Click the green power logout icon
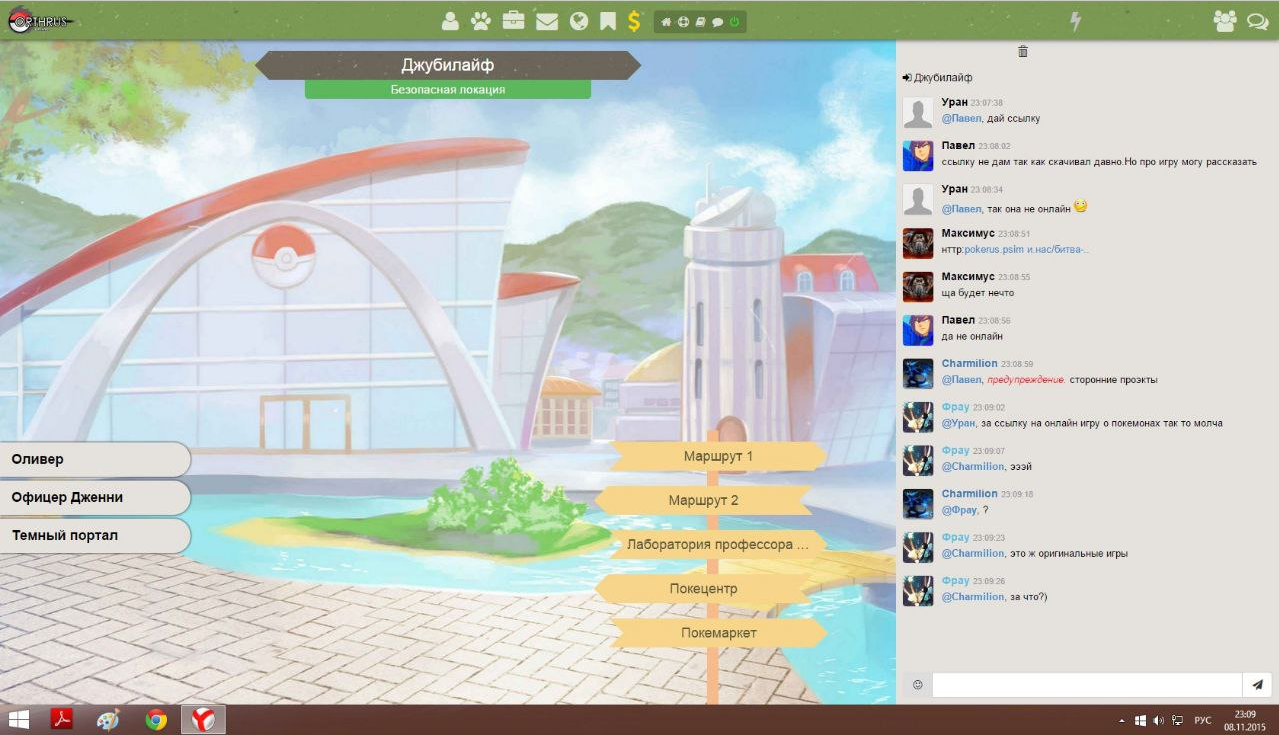Screen dimensions: 1279x735 click(x=734, y=22)
